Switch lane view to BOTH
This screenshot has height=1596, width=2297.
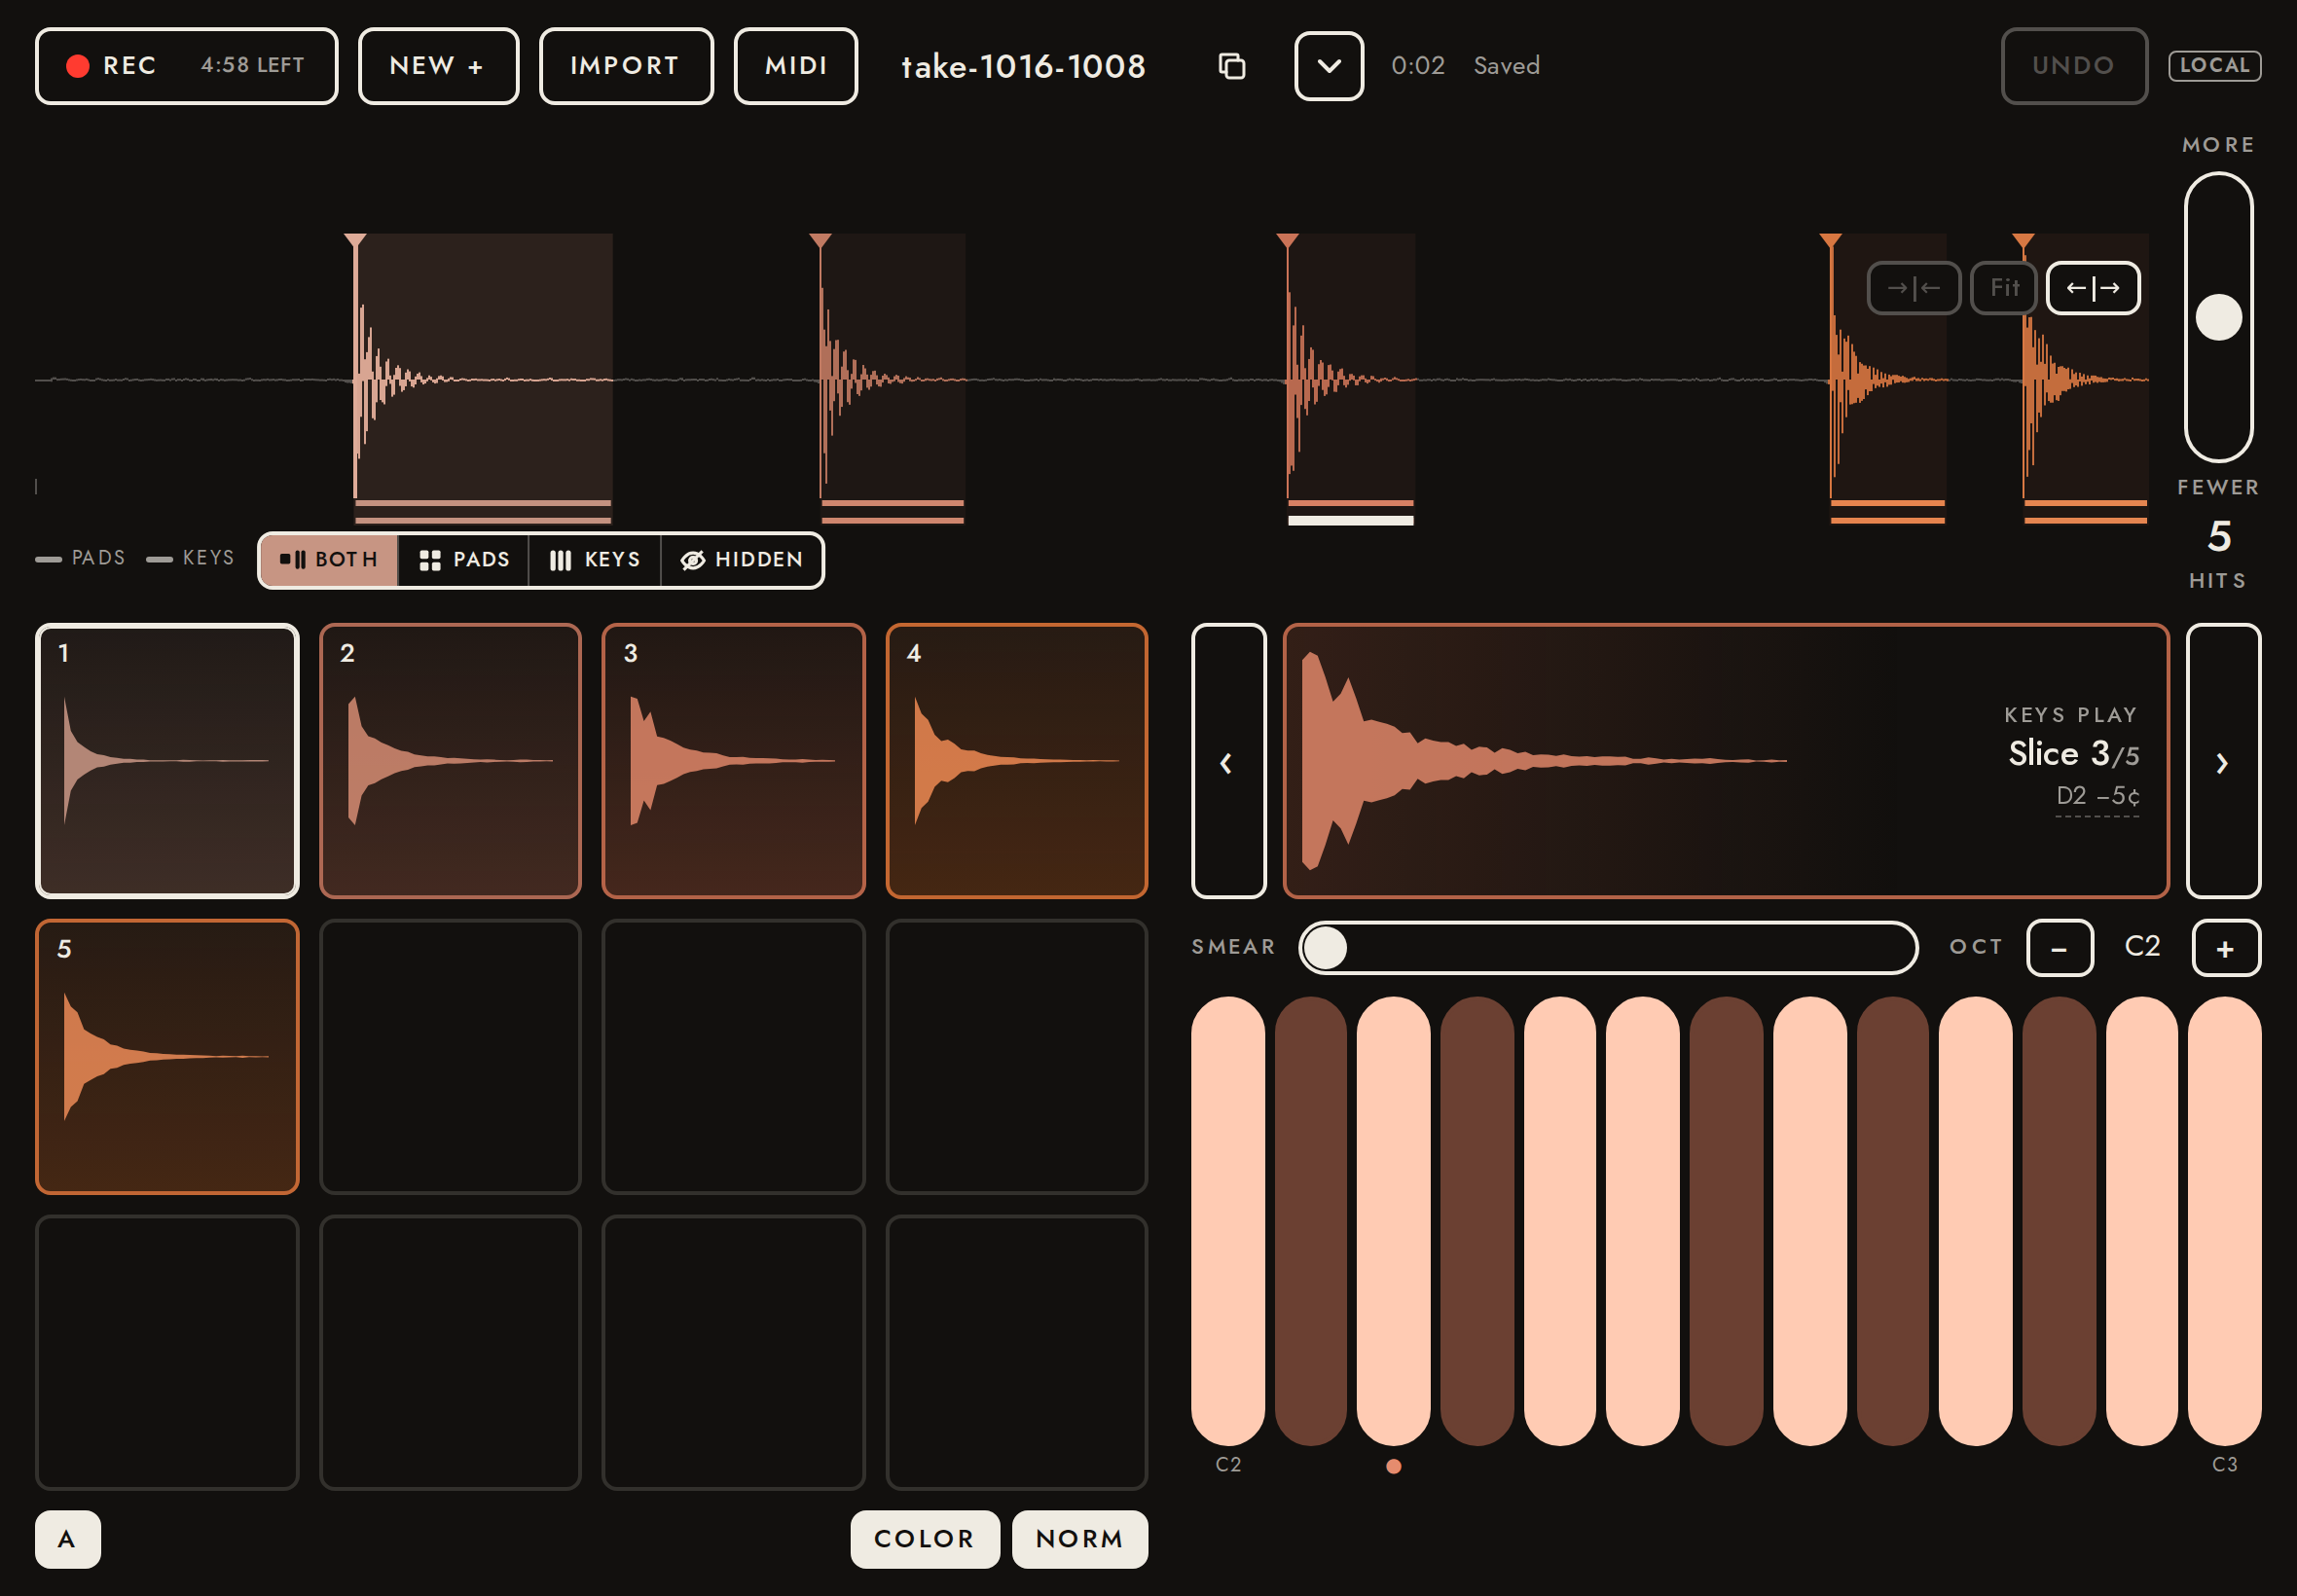(x=329, y=560)
